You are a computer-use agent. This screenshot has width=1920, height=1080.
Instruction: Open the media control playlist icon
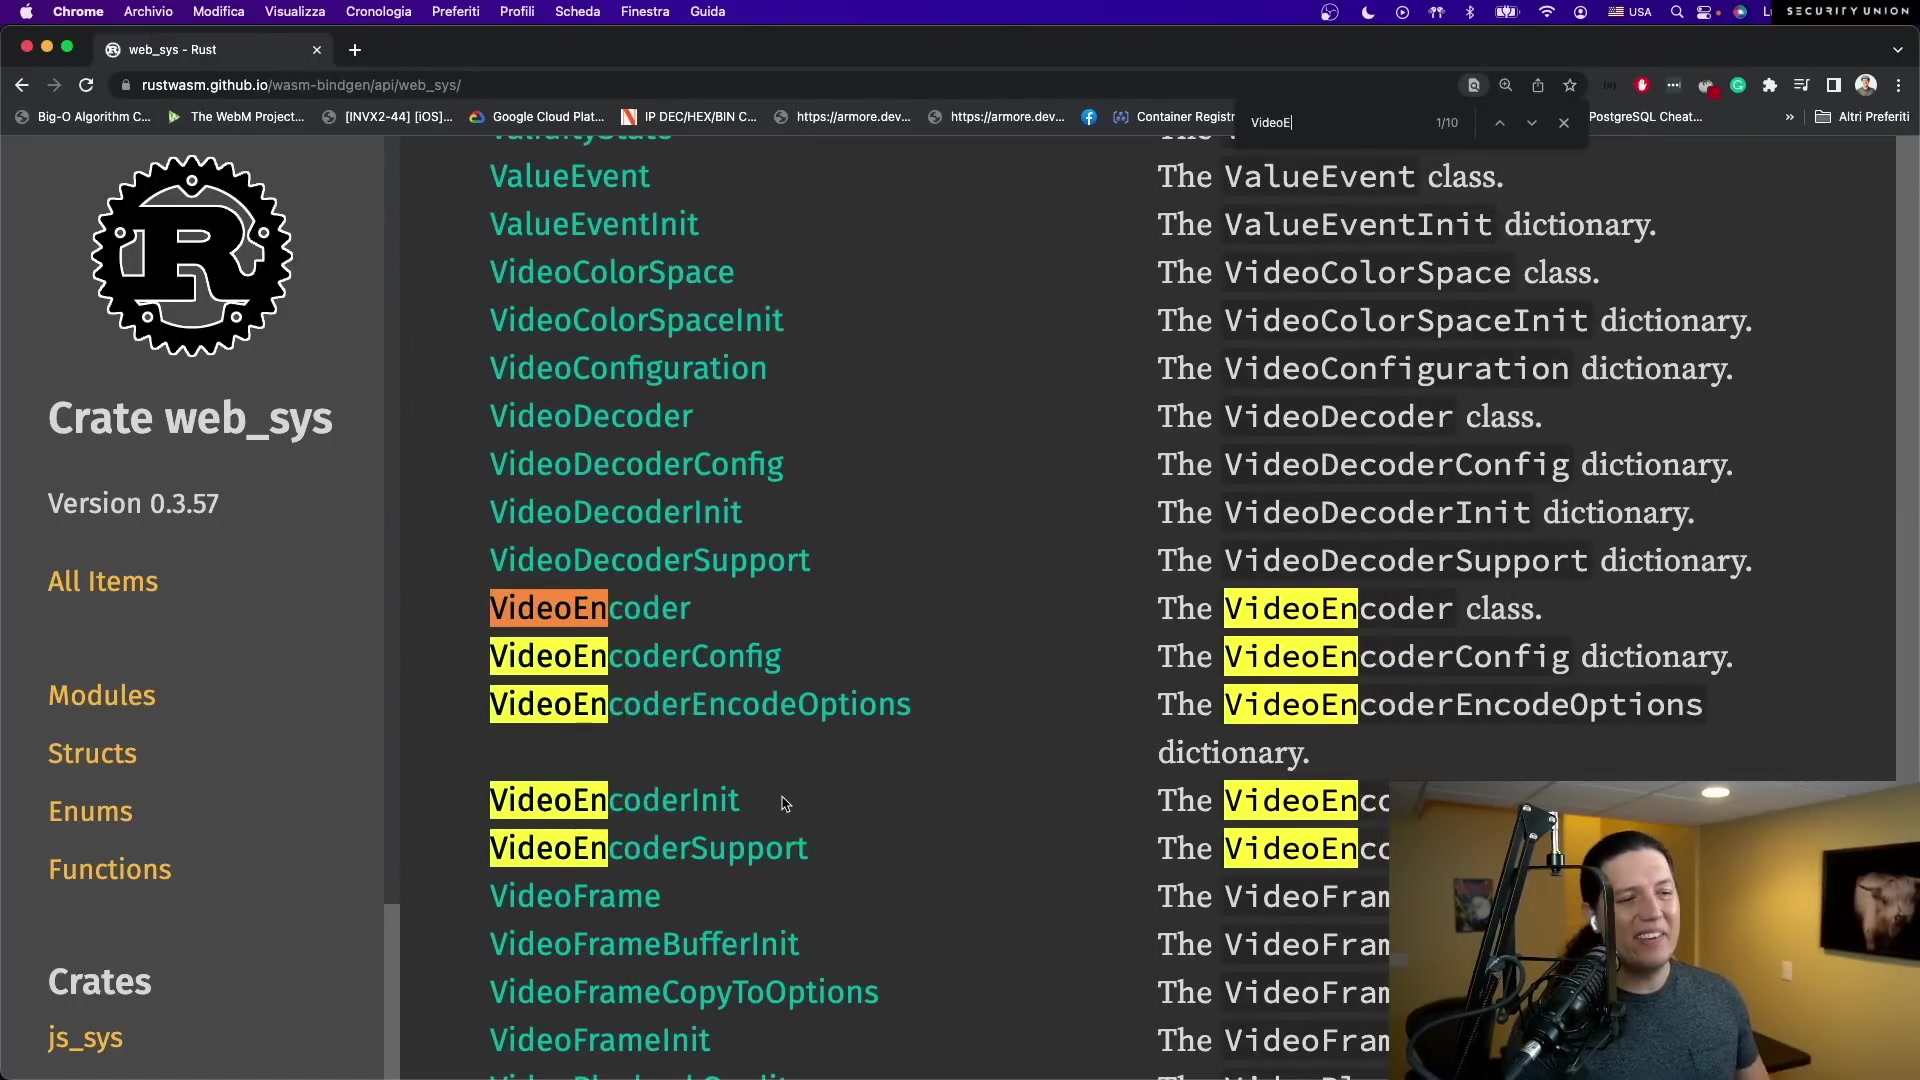tap(1801, 85)
